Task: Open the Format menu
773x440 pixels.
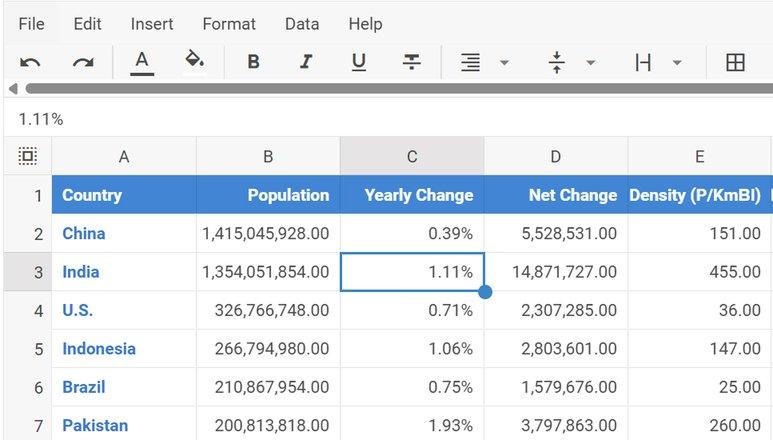Action: pos(229,24)
